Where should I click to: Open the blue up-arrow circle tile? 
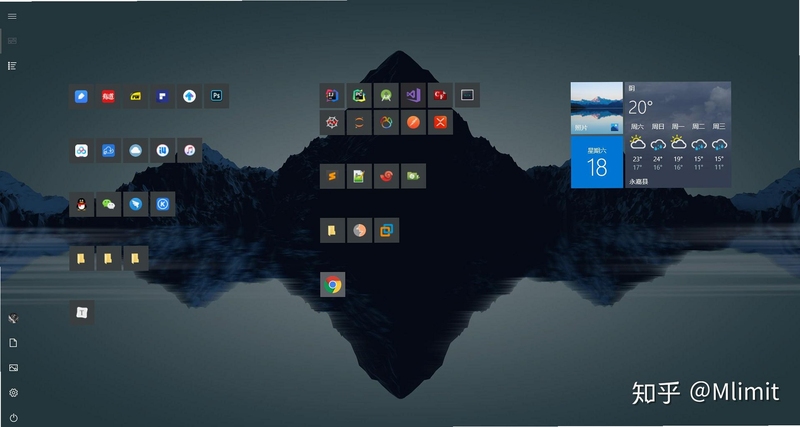pyautogui.click(x=189, y=96)
